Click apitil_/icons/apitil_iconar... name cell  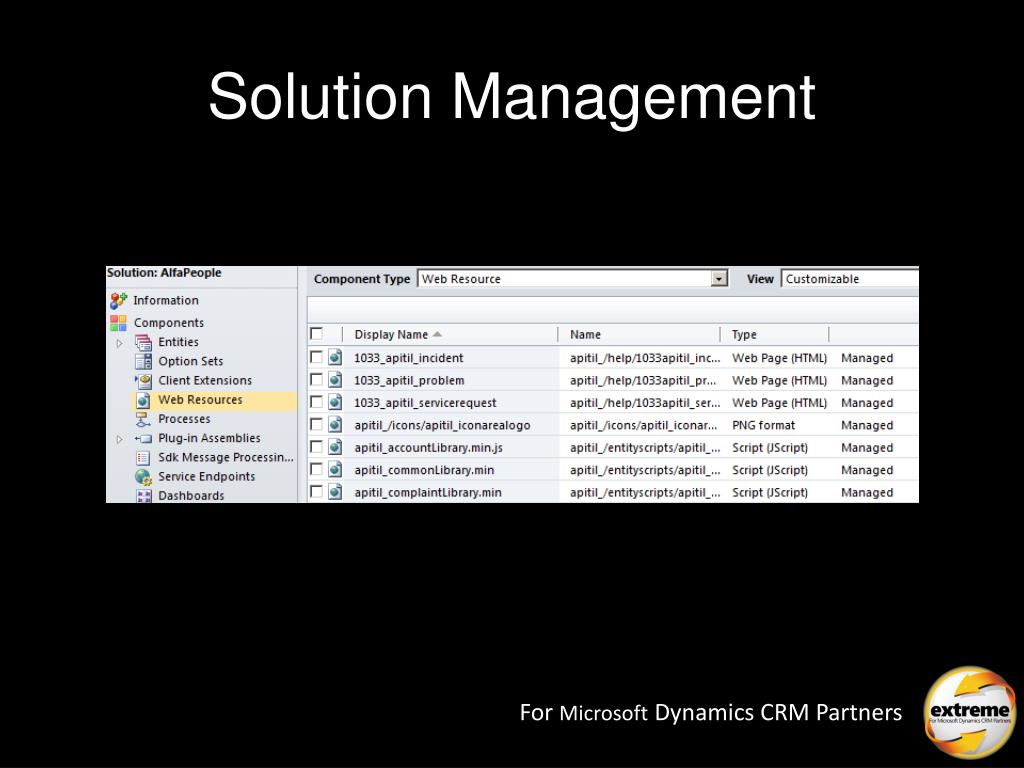pos(643,425)
